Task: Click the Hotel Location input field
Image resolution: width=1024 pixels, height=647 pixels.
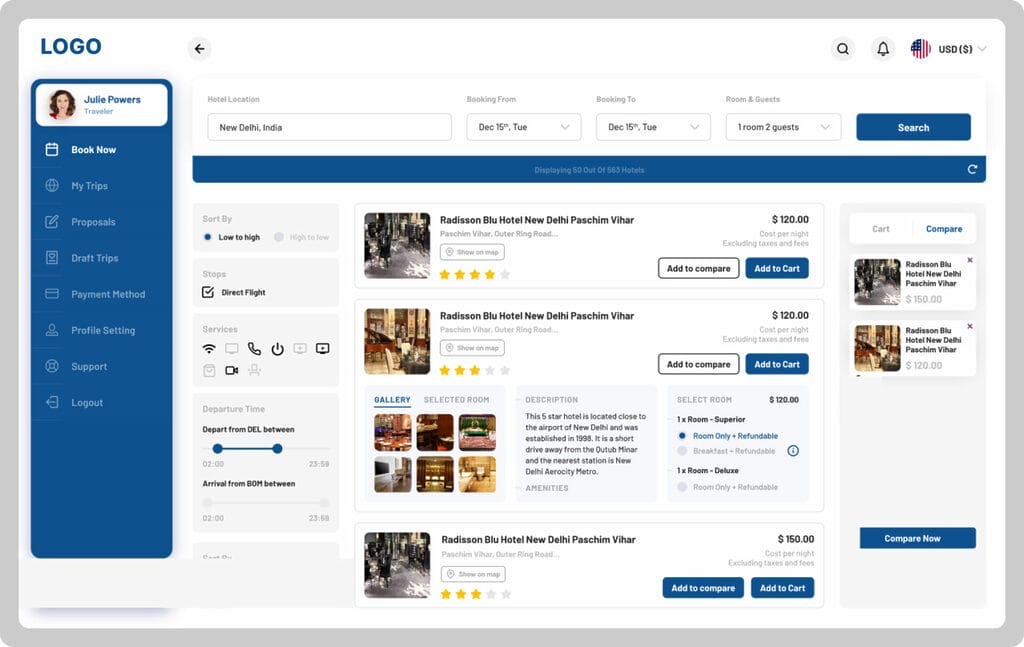Action: [x=329, y=127]
